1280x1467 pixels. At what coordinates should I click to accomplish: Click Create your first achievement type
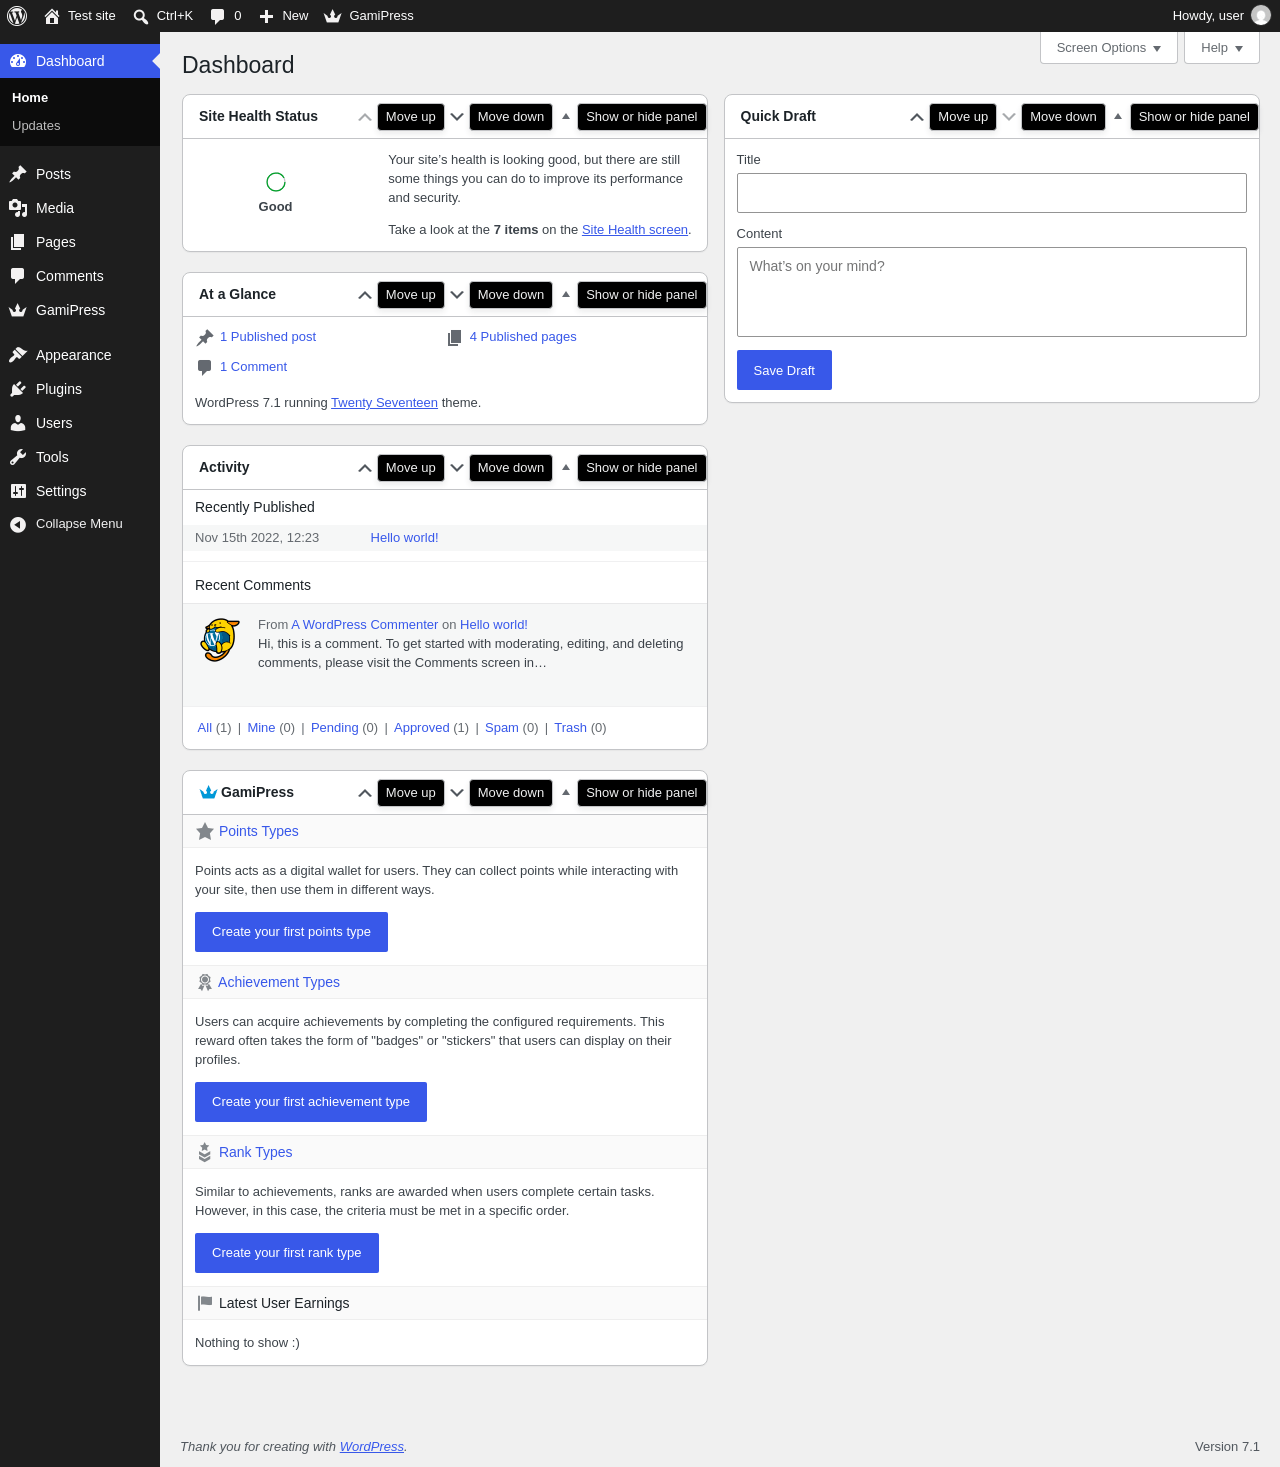[311, 1102]
